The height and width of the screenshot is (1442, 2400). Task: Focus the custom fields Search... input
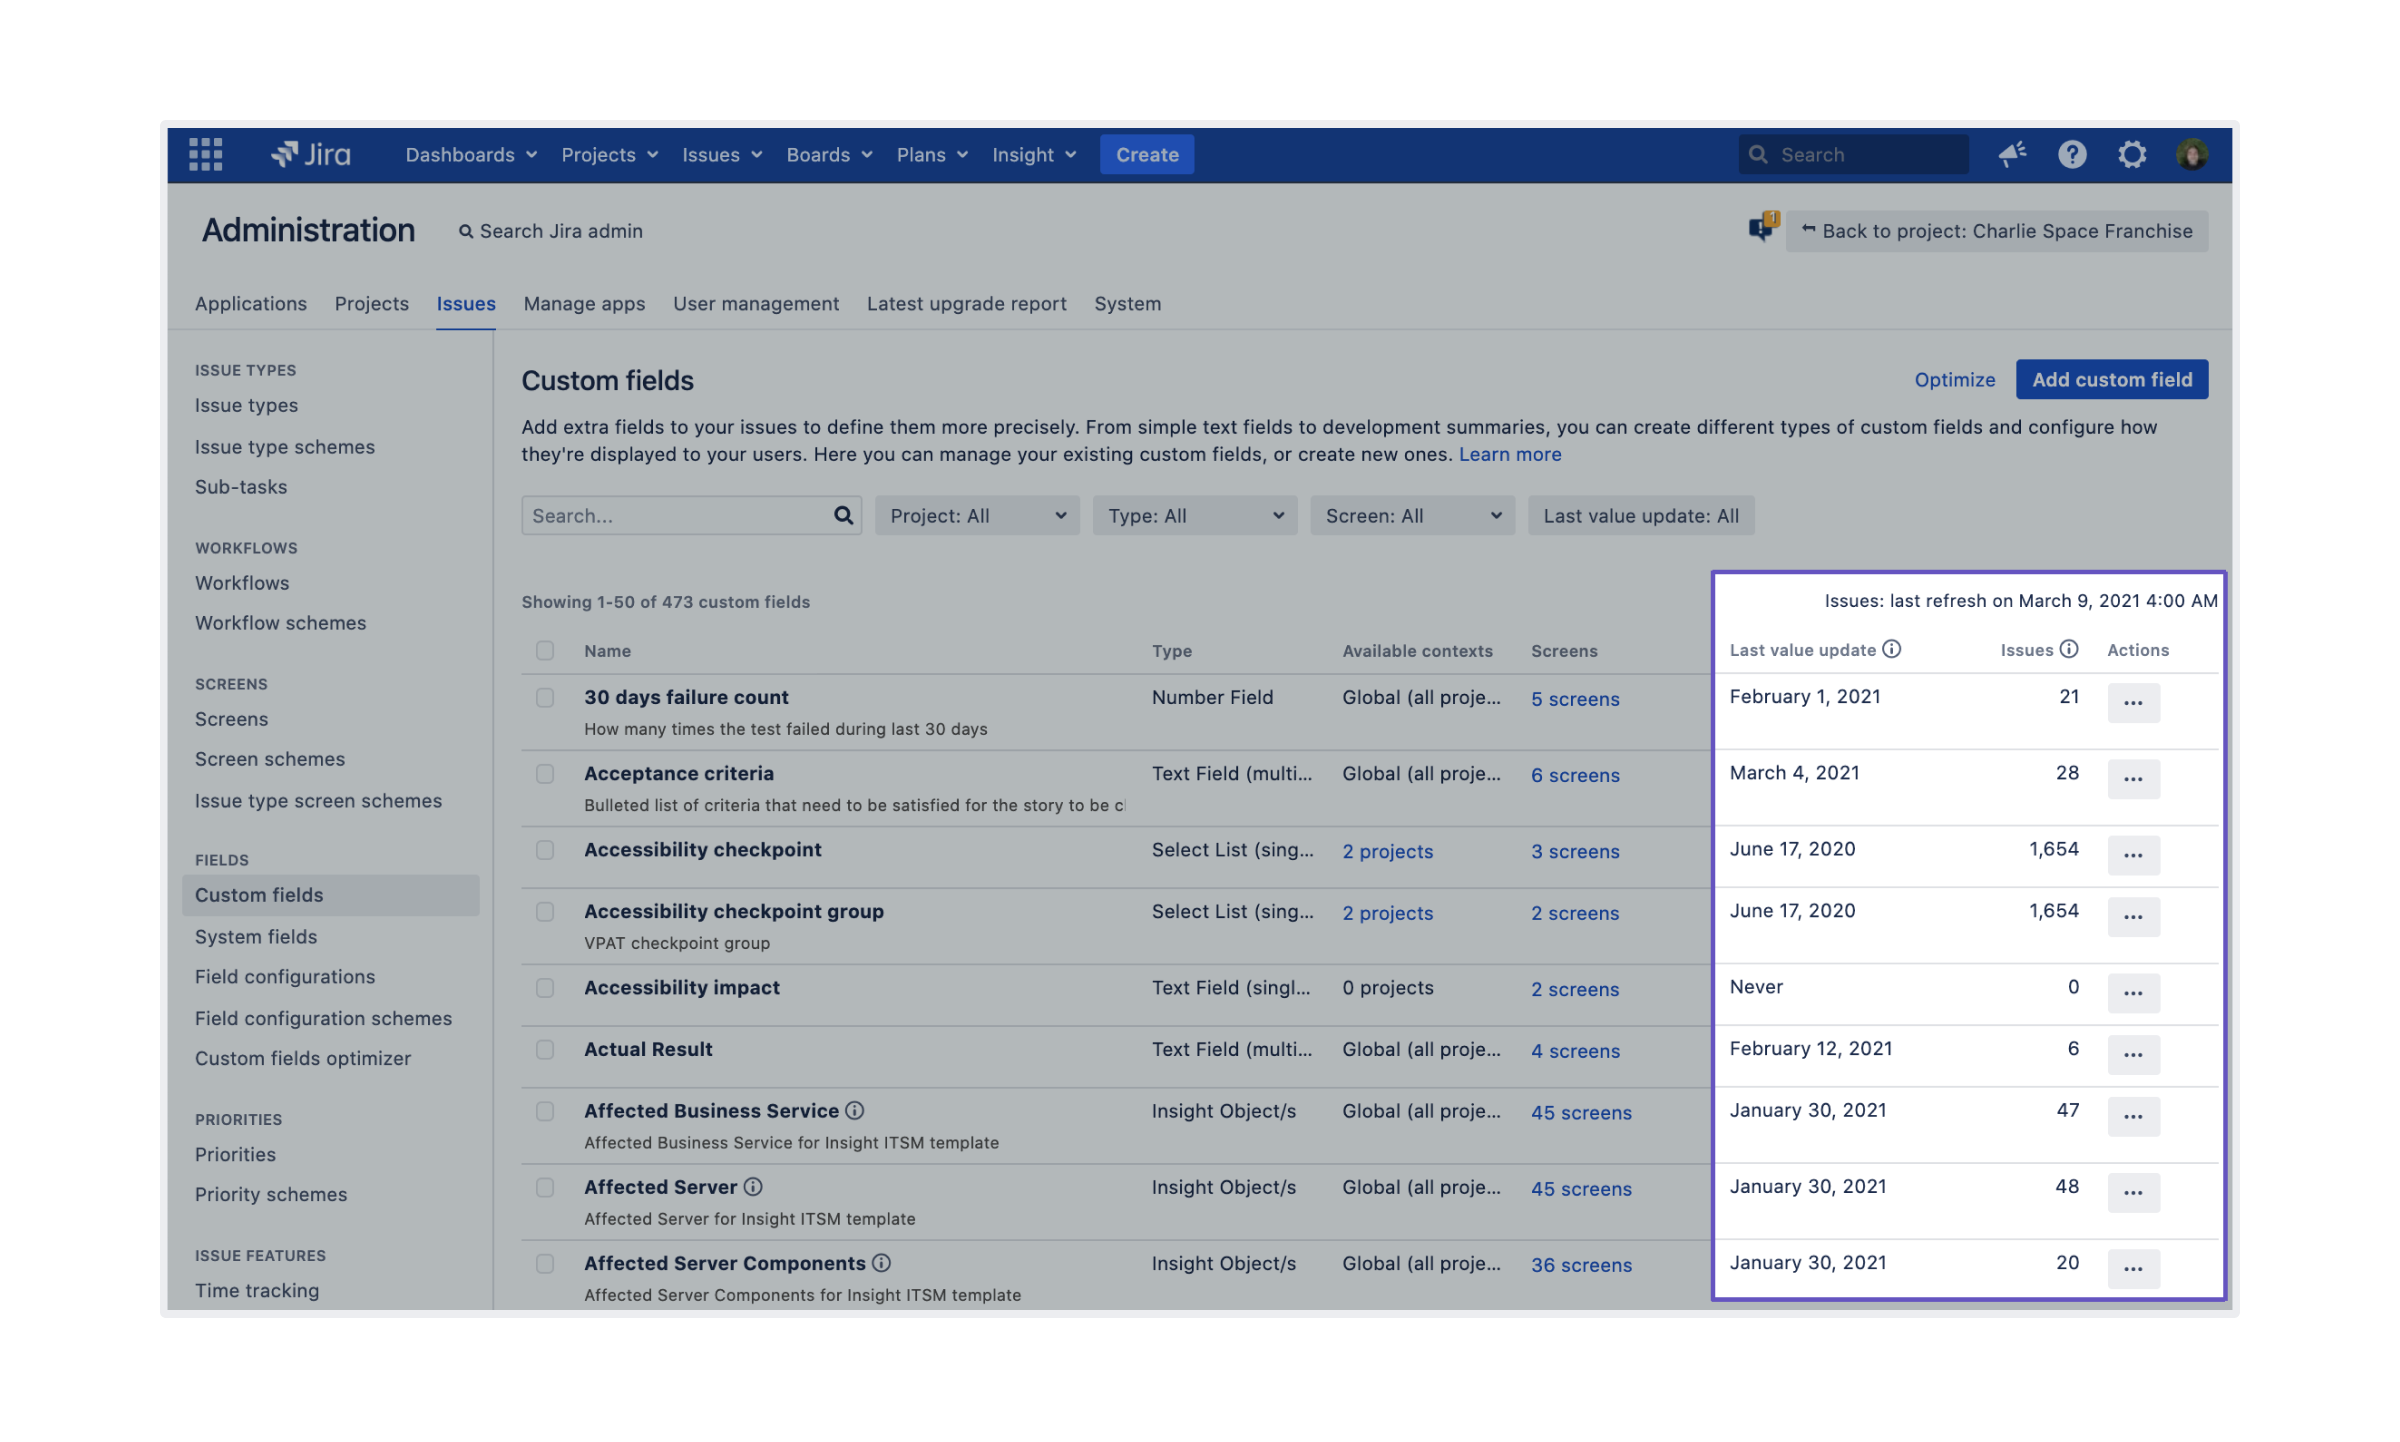pos(691,515)
